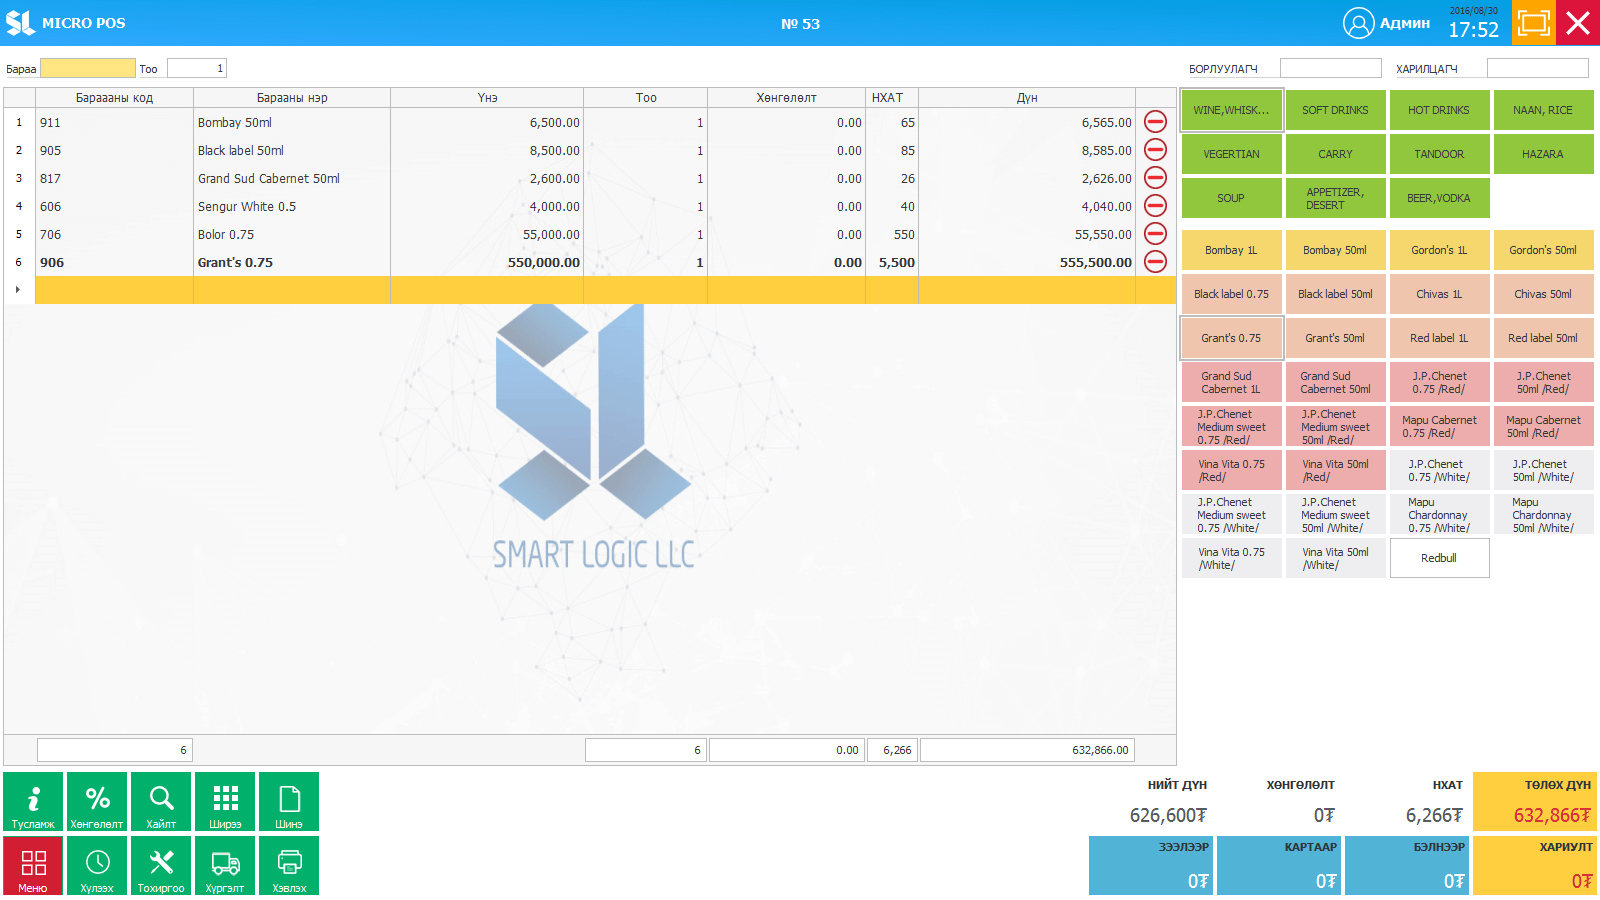
Task: Select Grand Sud Cabernet 1L
Action: tap(1231, 382)
